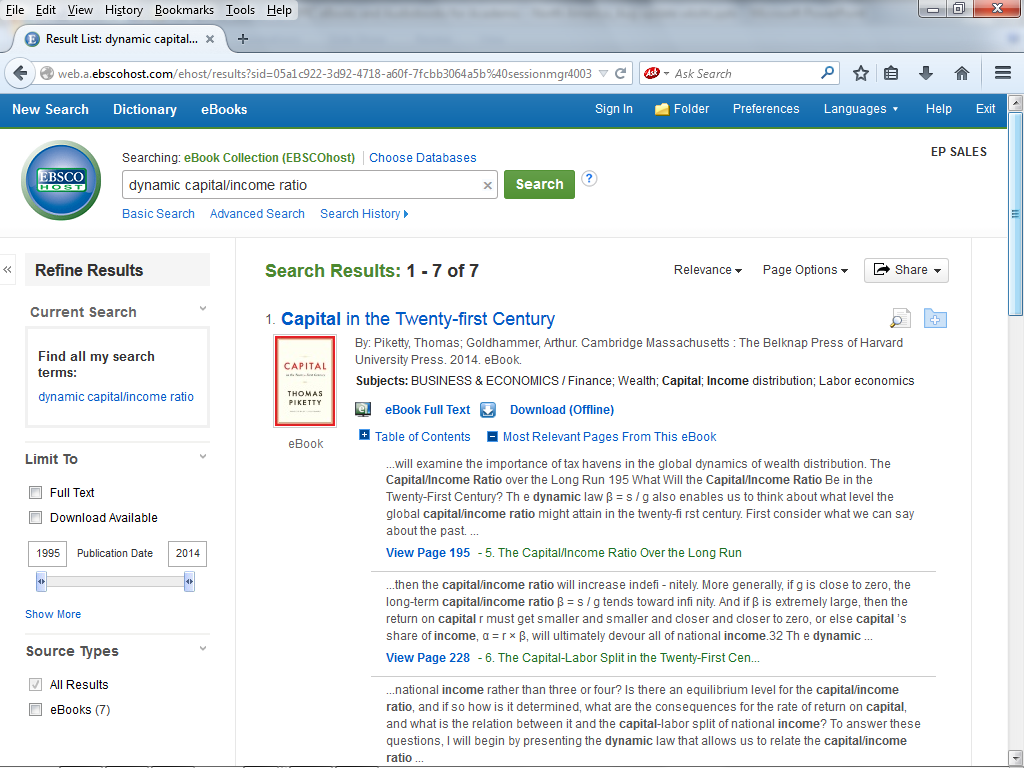Open the Ask search engine dropdown
This screenshot has height=768, width=1024.
coord(666,73)
